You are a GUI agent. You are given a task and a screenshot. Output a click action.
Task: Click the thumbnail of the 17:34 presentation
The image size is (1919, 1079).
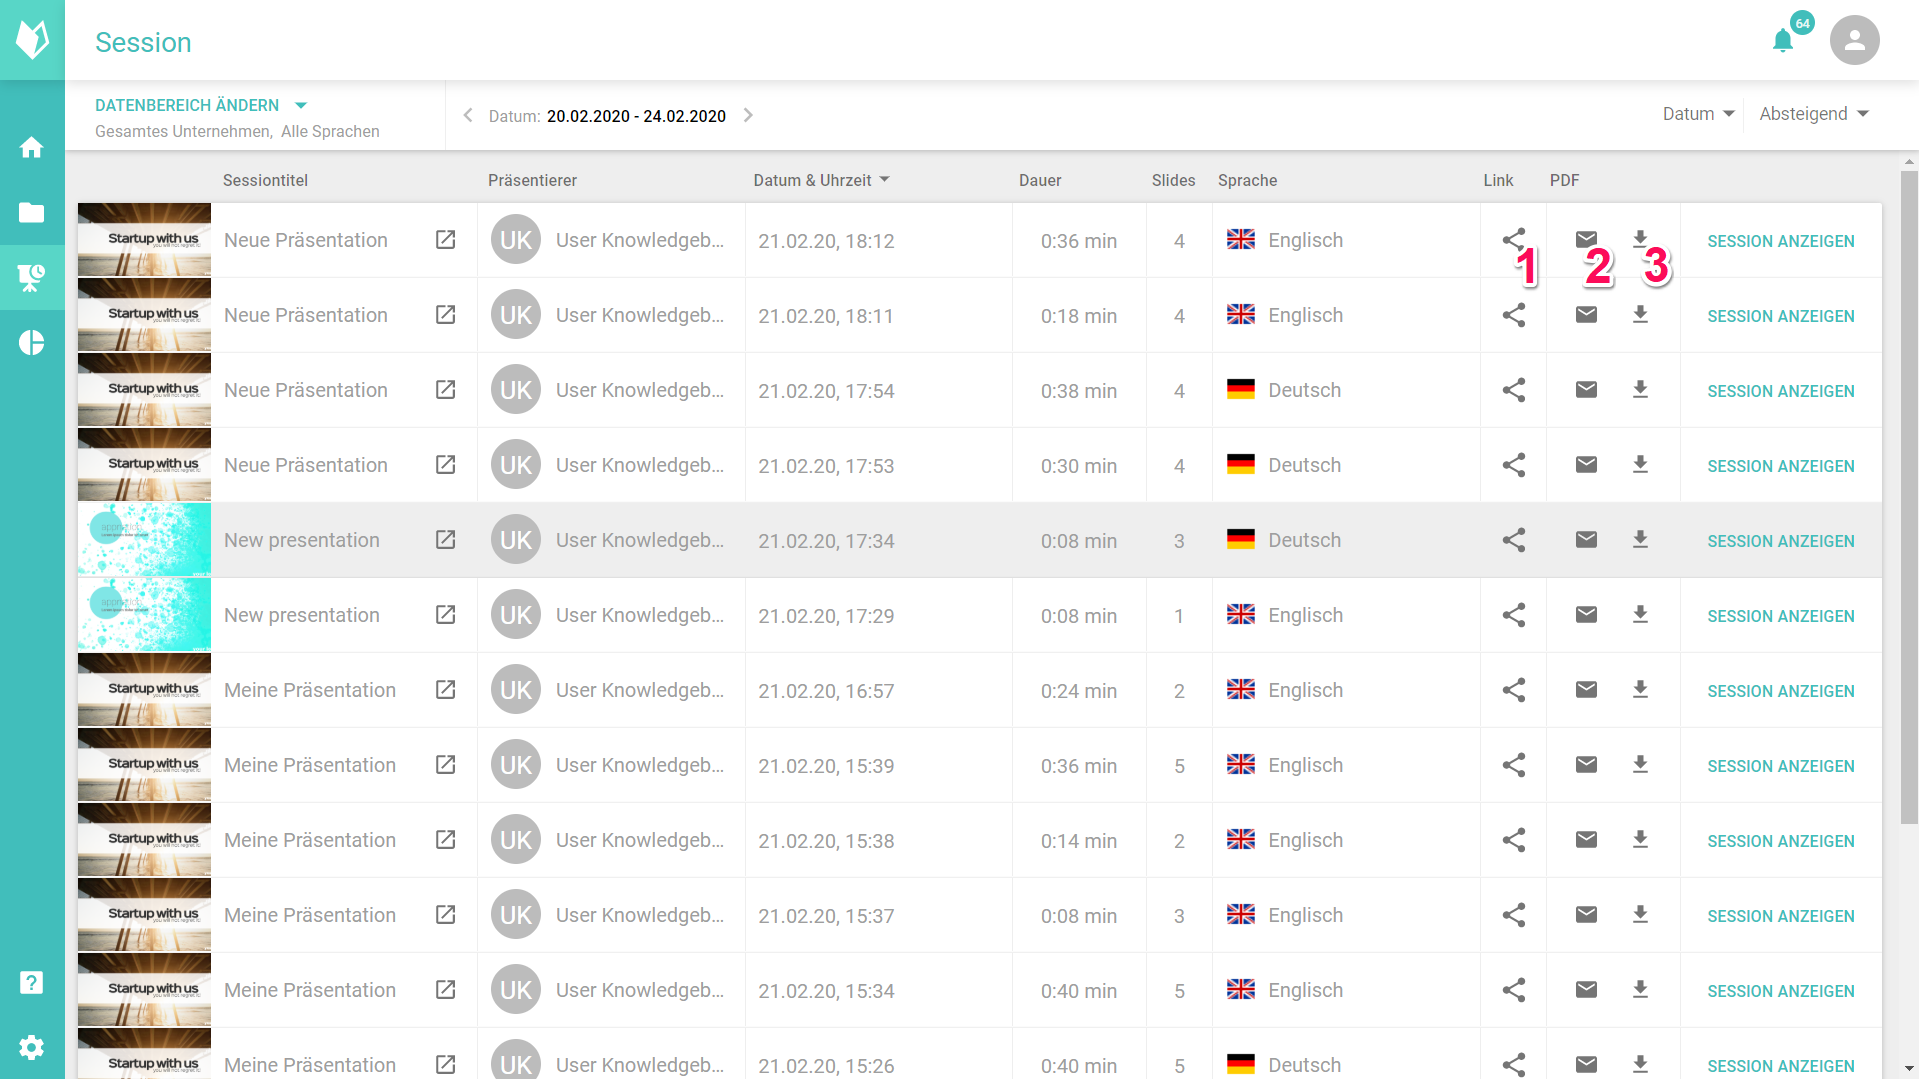tap(145, 540)
